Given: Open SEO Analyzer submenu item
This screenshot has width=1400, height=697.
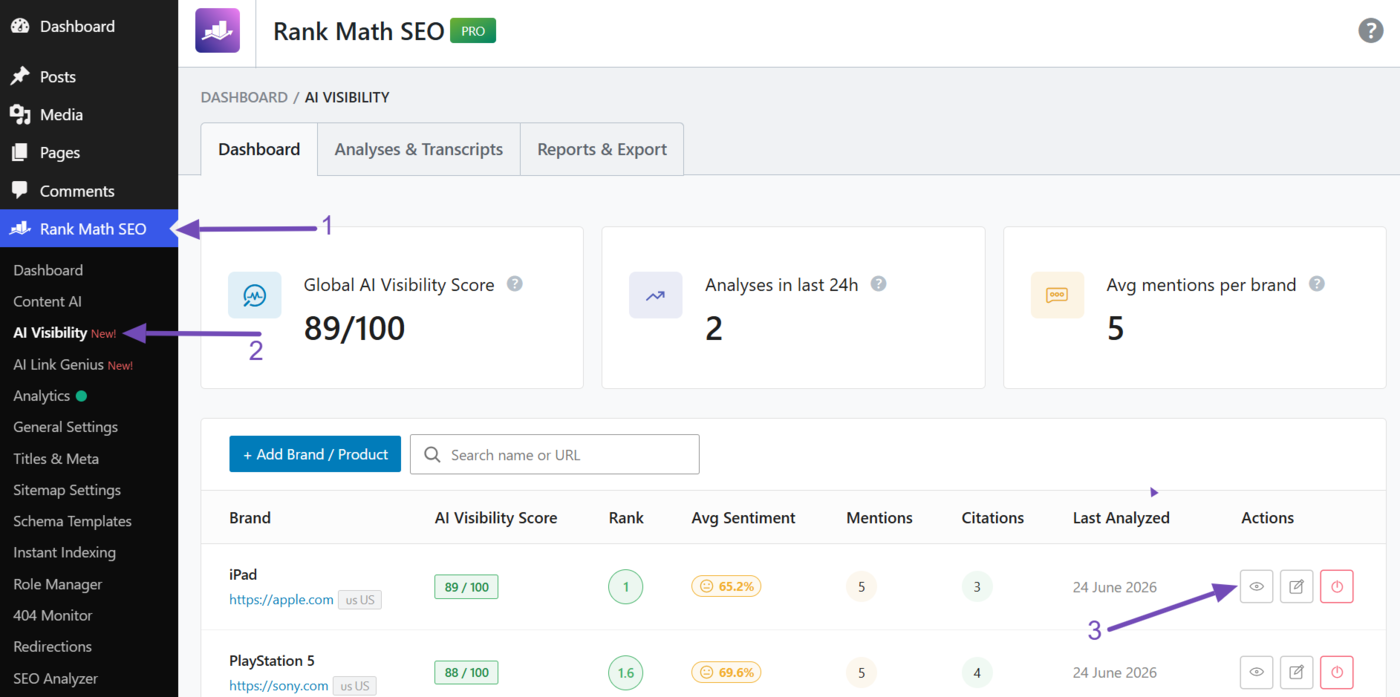Looking at the screenshot, I should (56, 678).
